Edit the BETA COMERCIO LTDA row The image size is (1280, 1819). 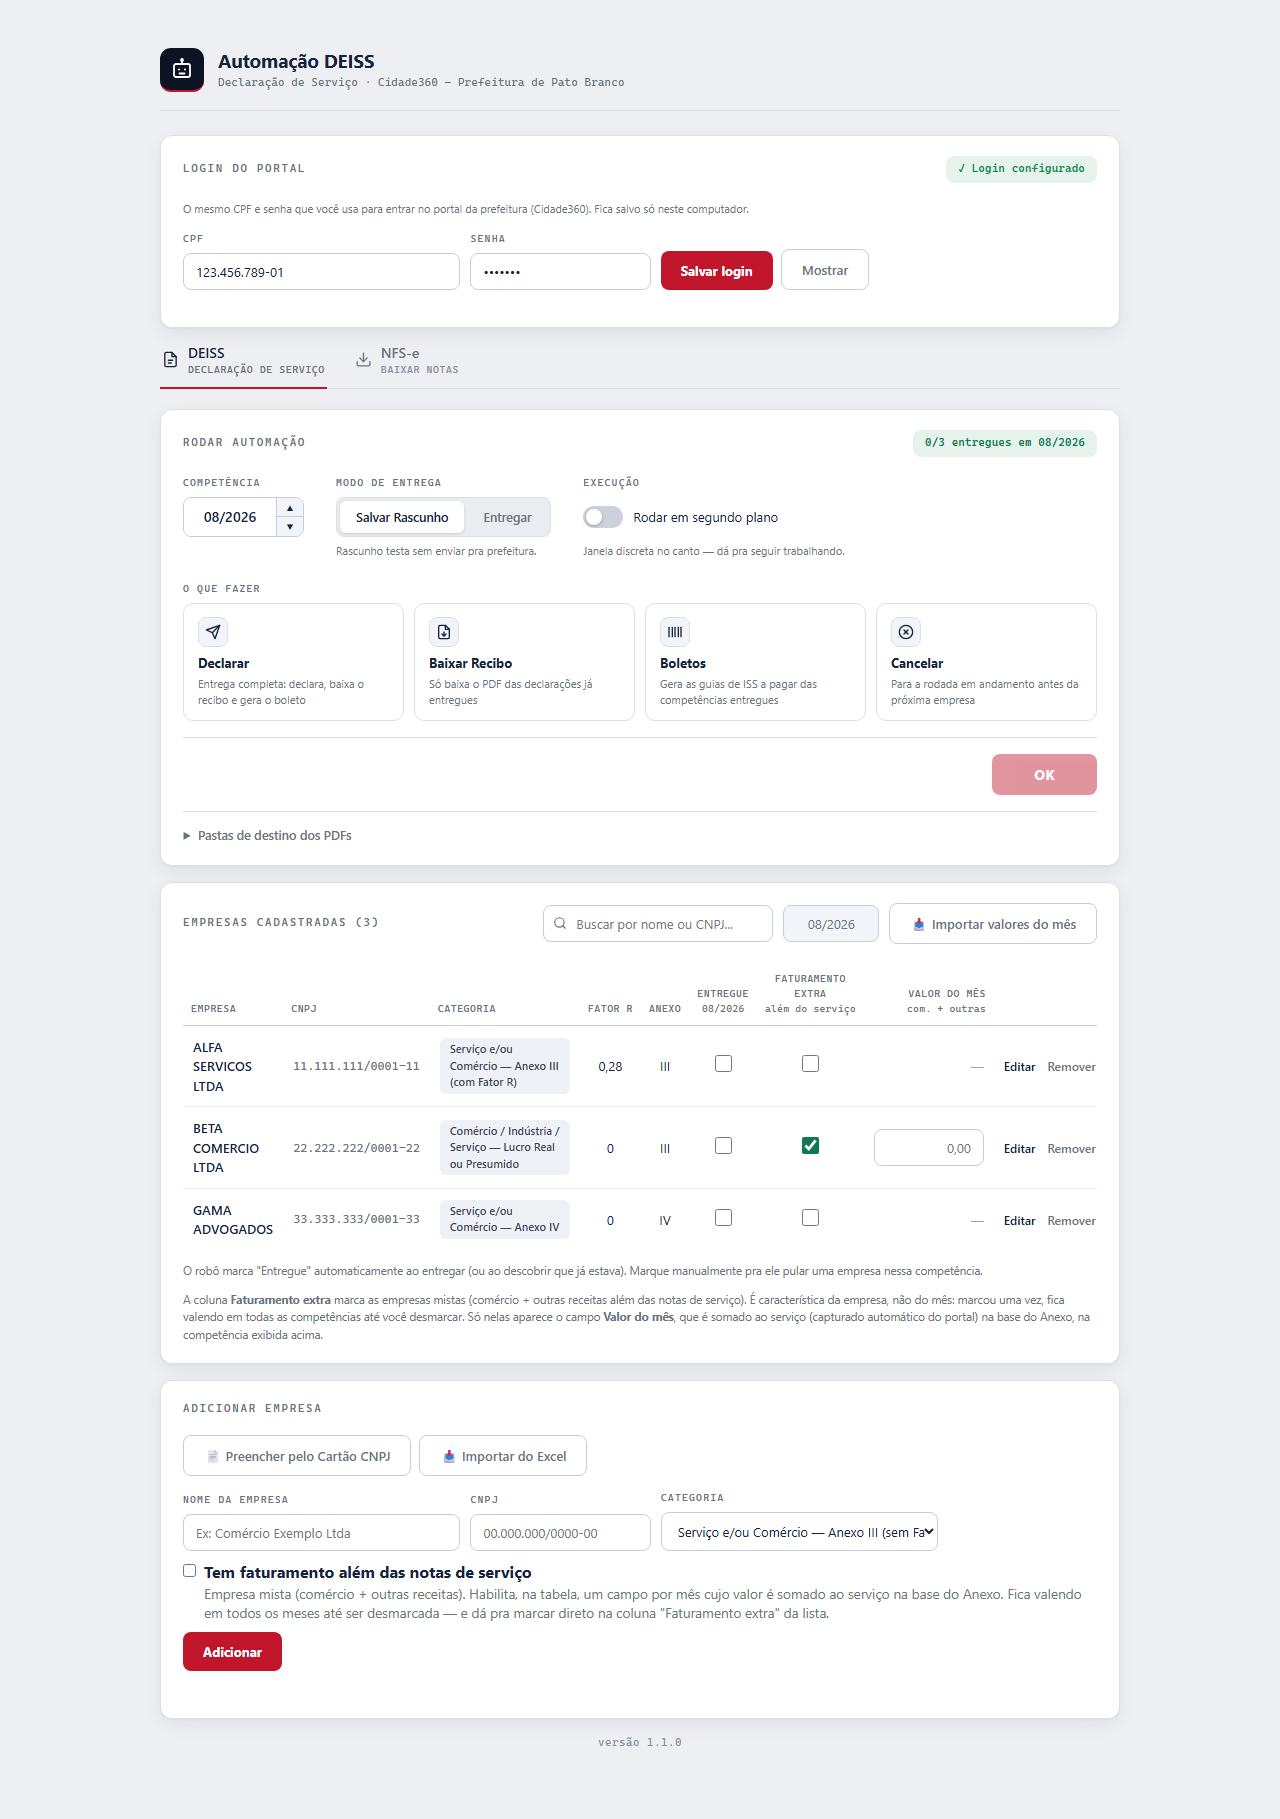coord(1019,1149)
